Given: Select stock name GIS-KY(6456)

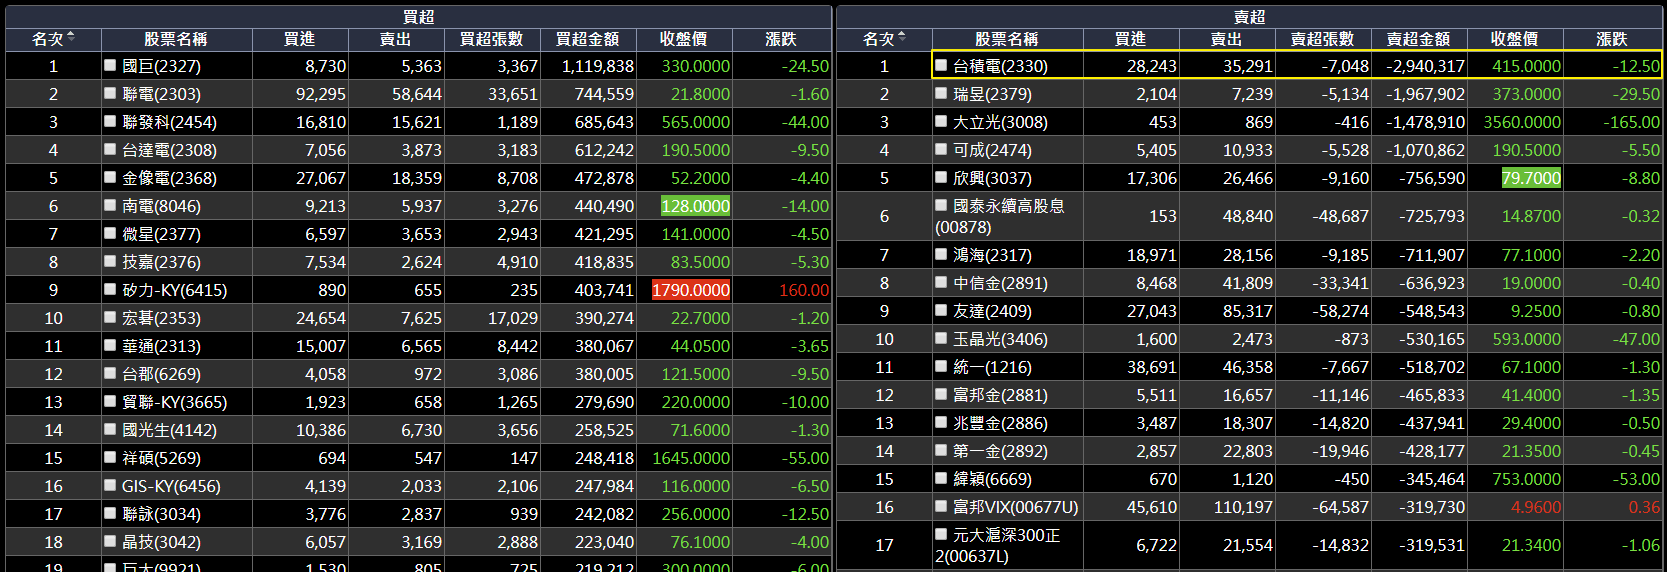Looking at the screenshot, I should pos(172,486).
